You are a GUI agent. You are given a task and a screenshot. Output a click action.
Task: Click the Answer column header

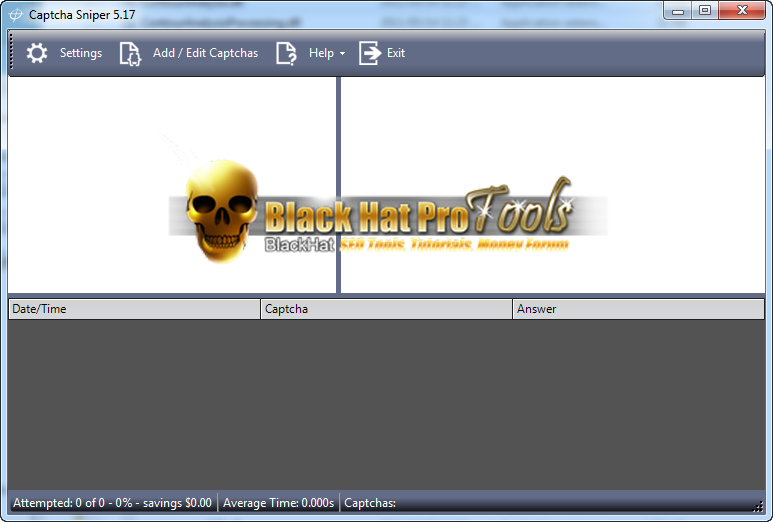639,309
